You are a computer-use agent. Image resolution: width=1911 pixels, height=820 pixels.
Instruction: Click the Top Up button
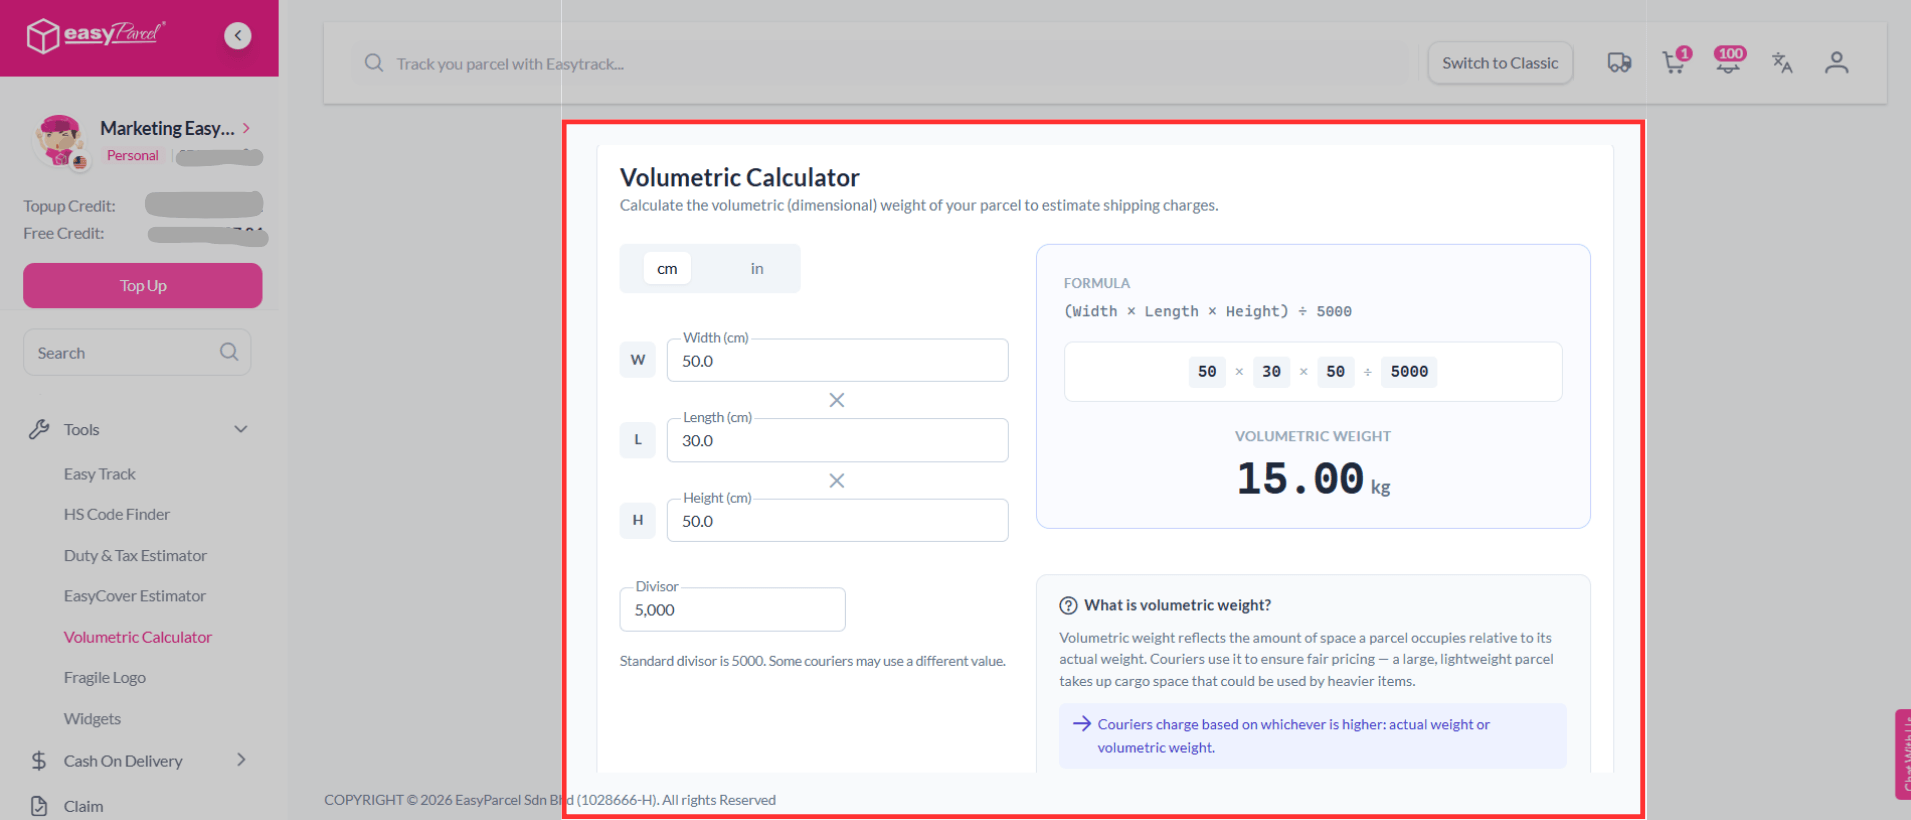click(143, 285)
